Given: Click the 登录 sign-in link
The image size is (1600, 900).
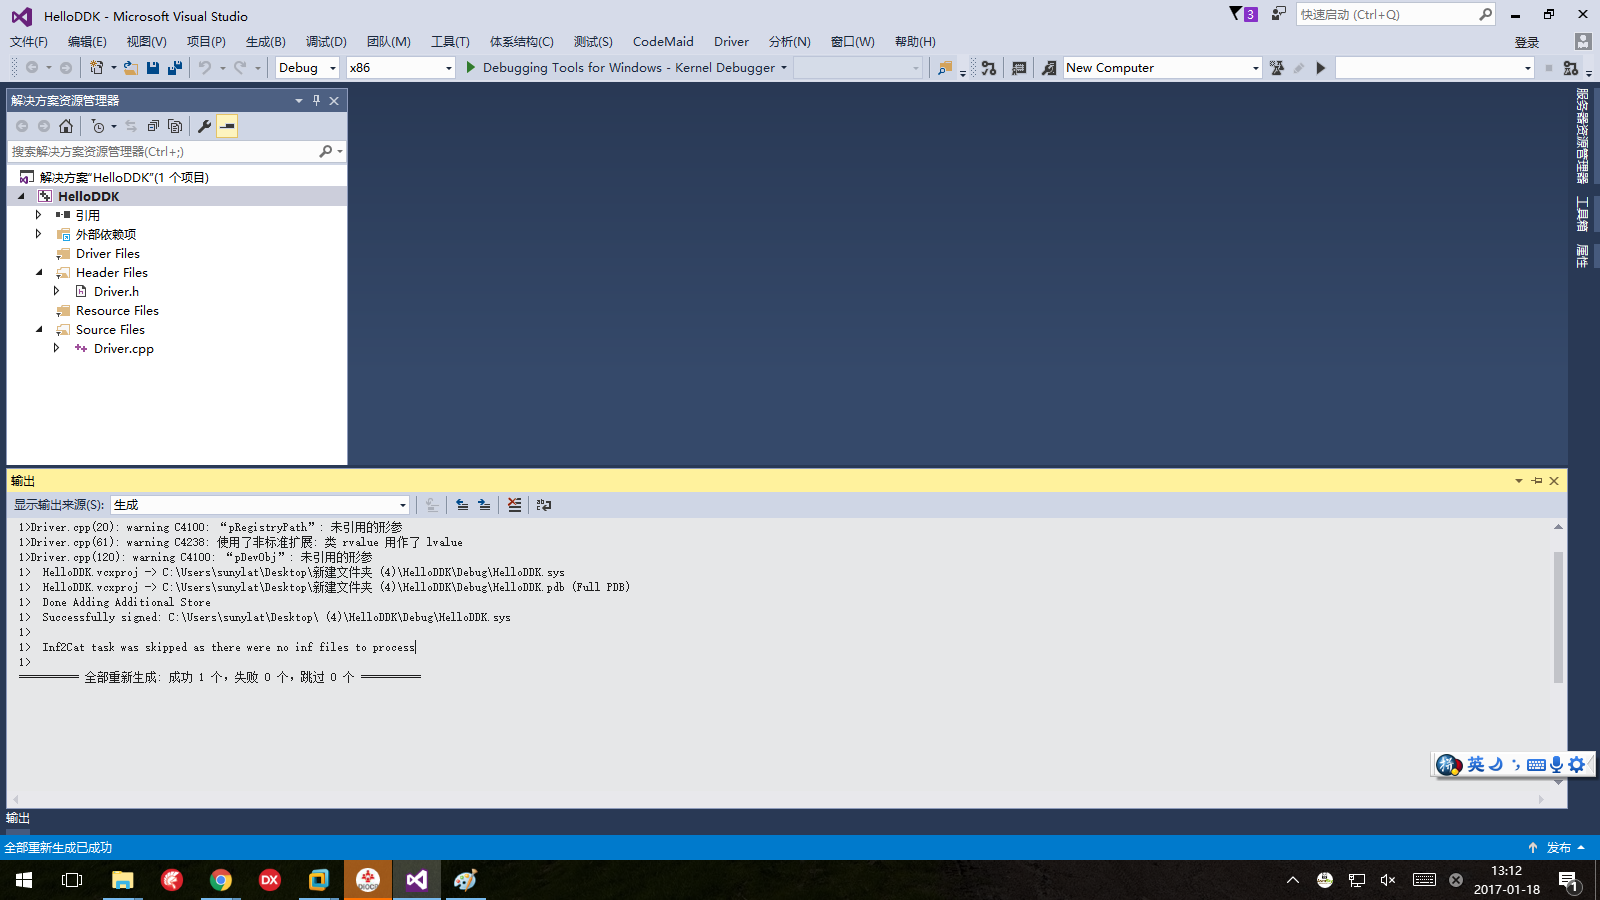Looking at the screenshot, I should 1527,42.
